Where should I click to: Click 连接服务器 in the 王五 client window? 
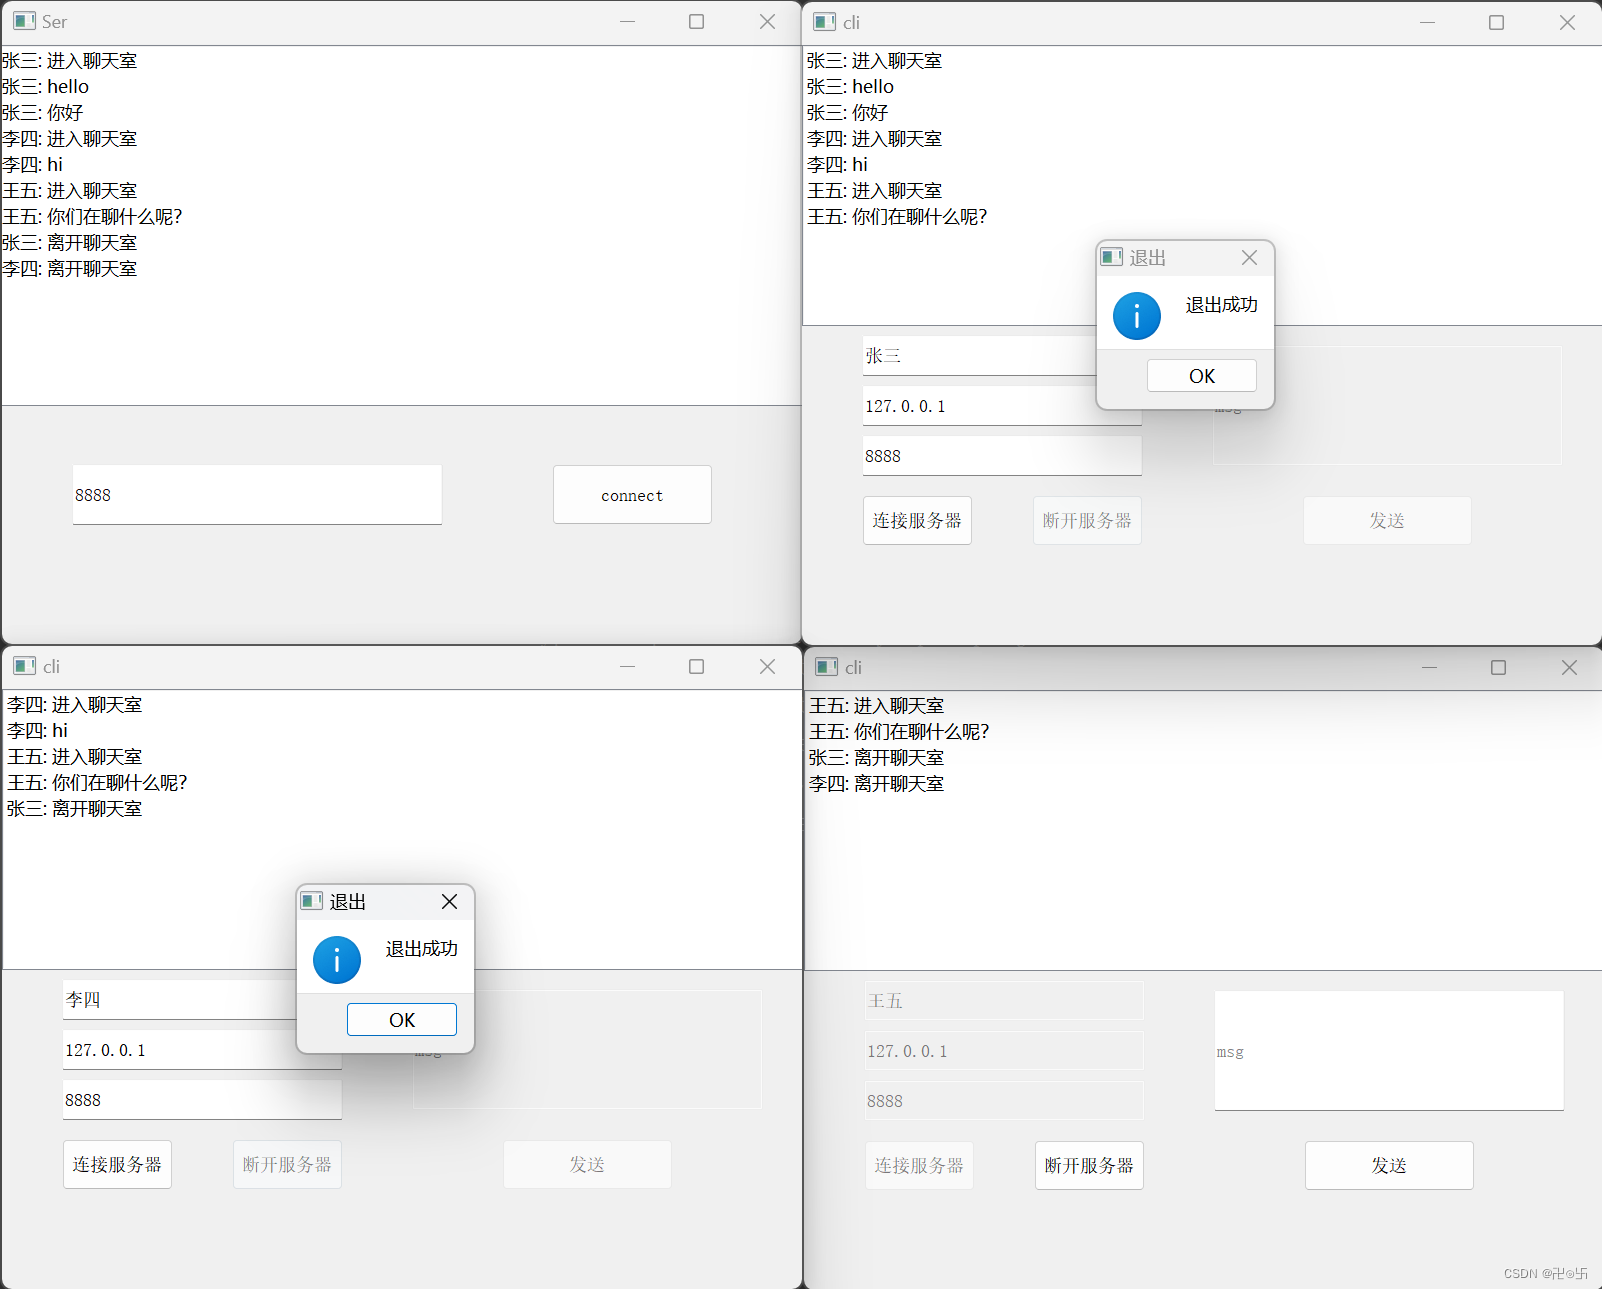(x=919, y=1165)
